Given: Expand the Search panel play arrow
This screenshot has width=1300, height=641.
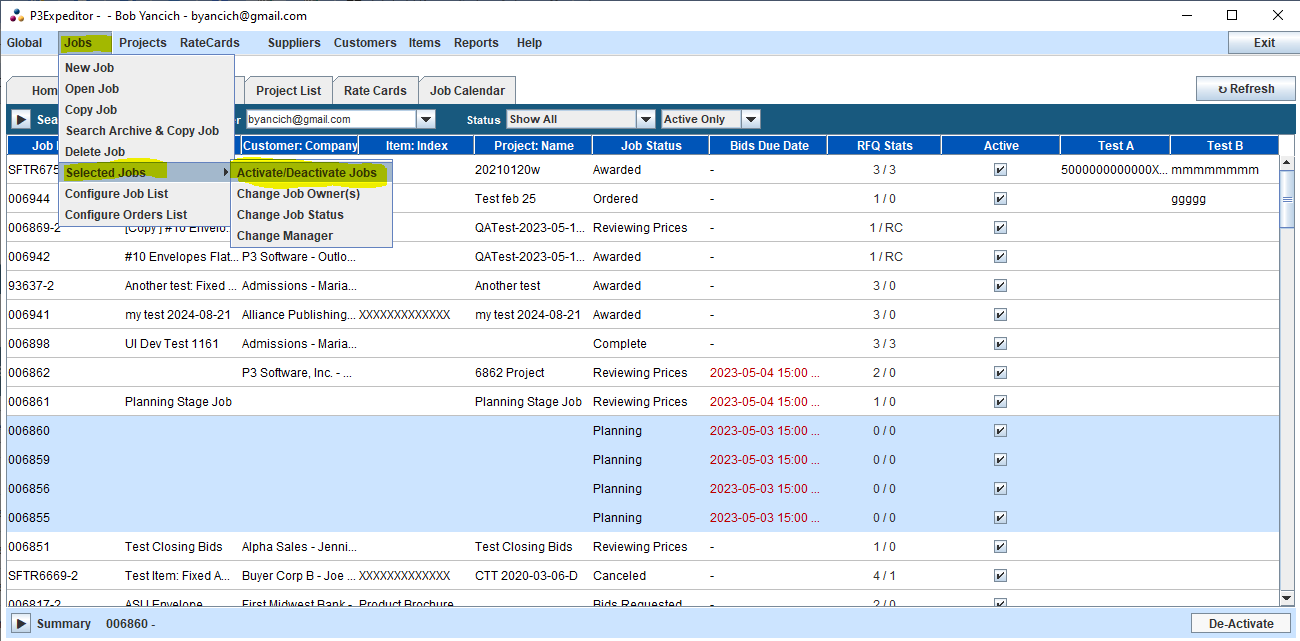Looking at the screenshot, I should coord(21,120).
